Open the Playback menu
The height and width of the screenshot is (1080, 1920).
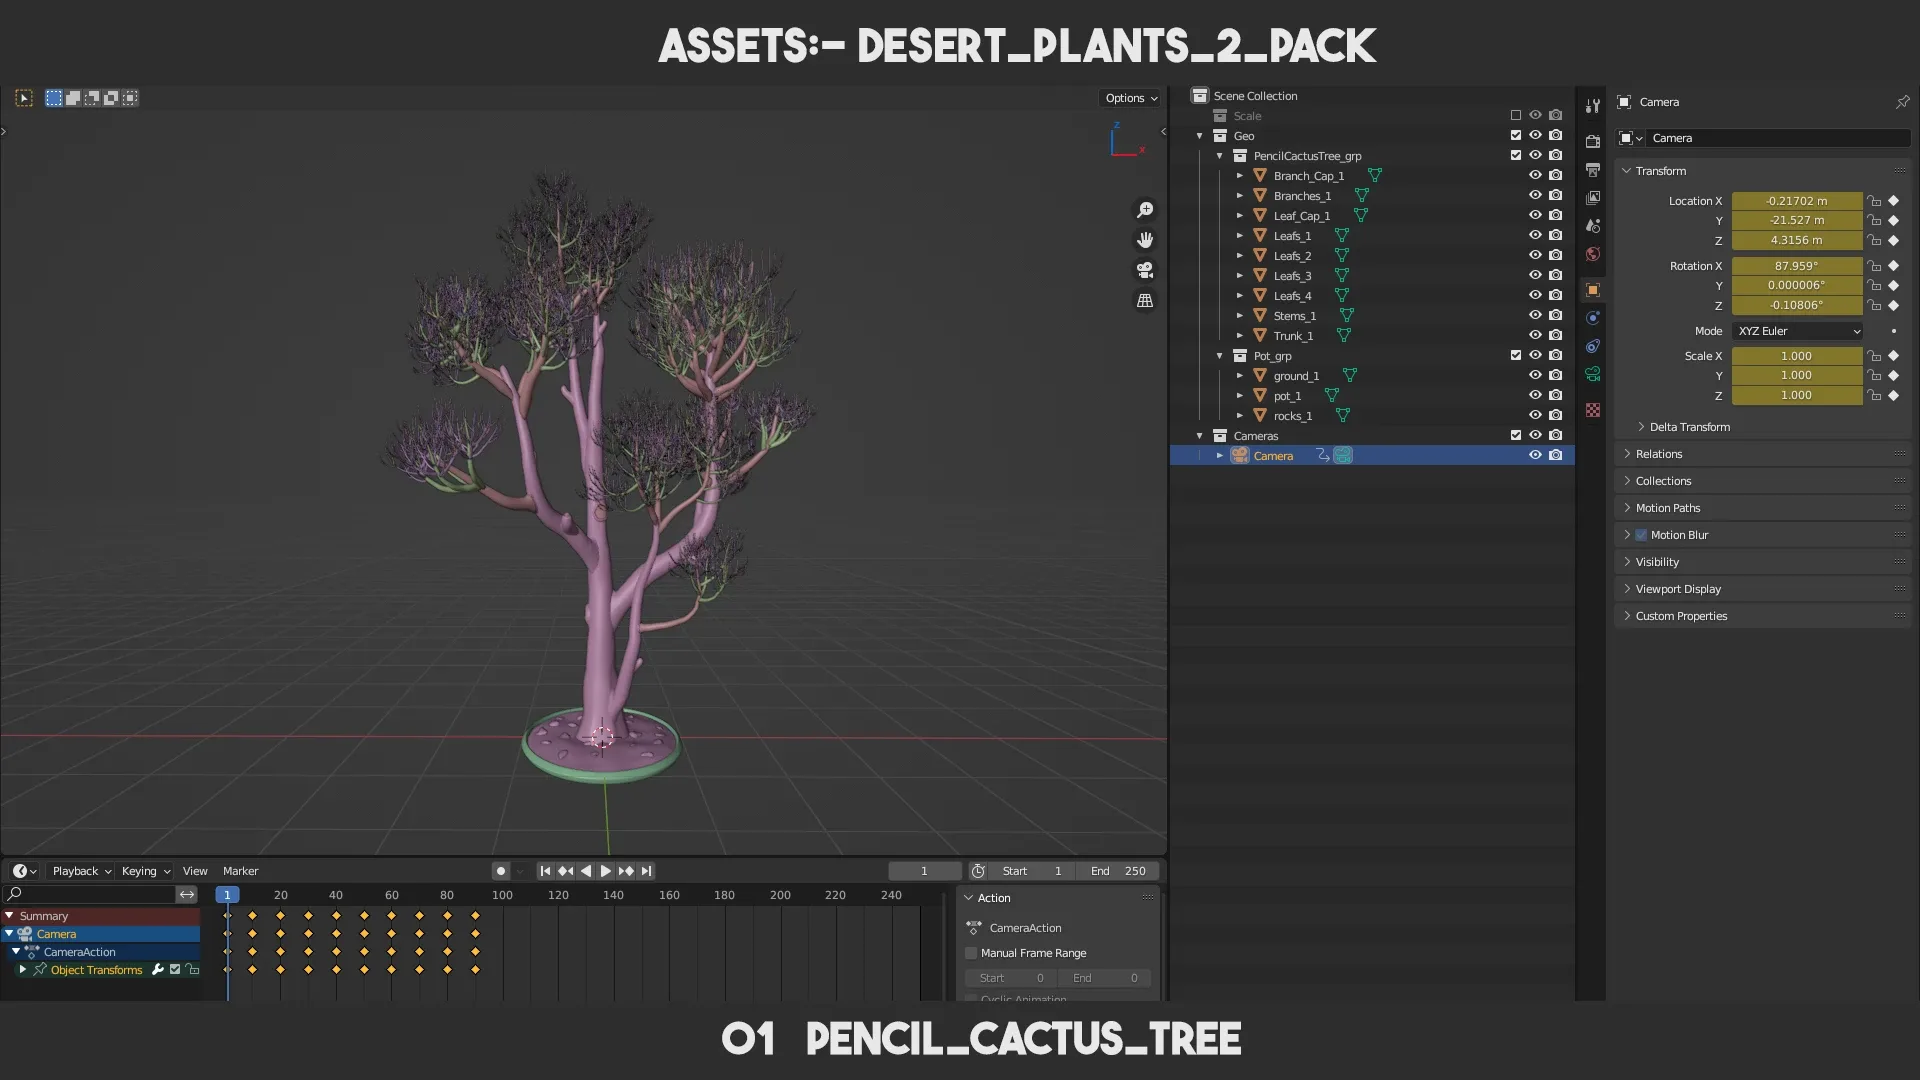click(x=81, y=871)
